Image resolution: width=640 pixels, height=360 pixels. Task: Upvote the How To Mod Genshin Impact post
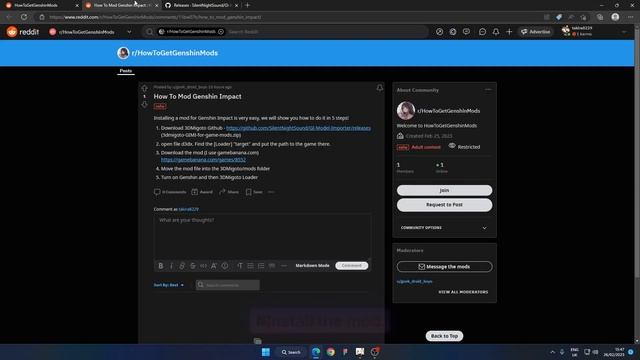[144, 88]
